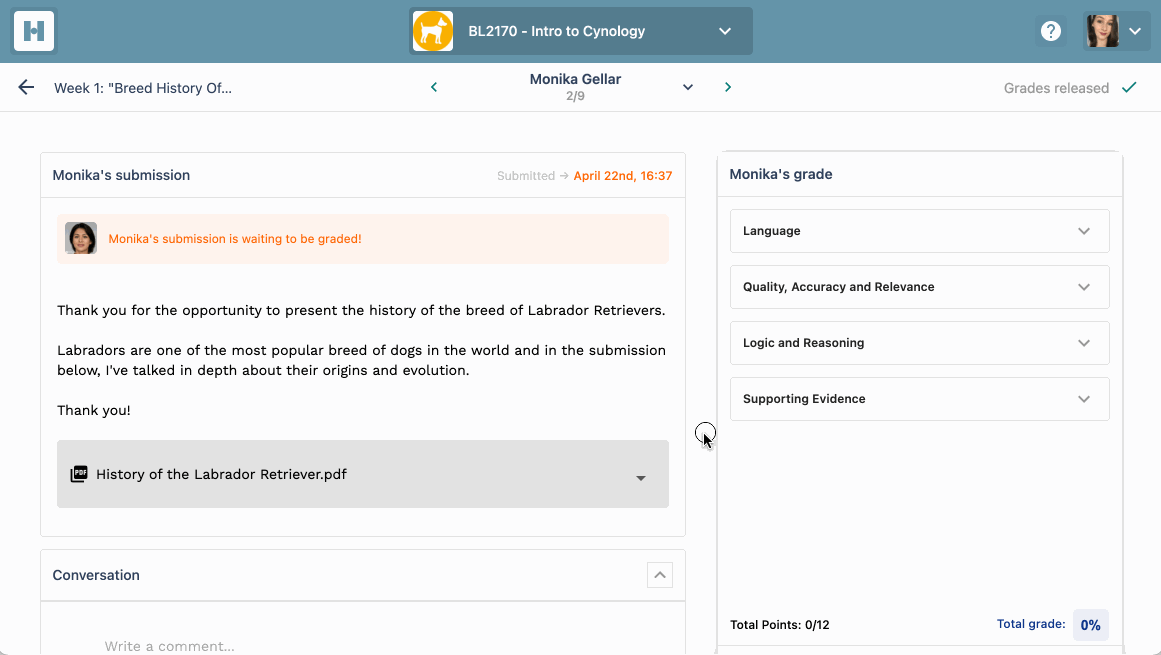Open the help question mark icon

tap(1051, 31)
